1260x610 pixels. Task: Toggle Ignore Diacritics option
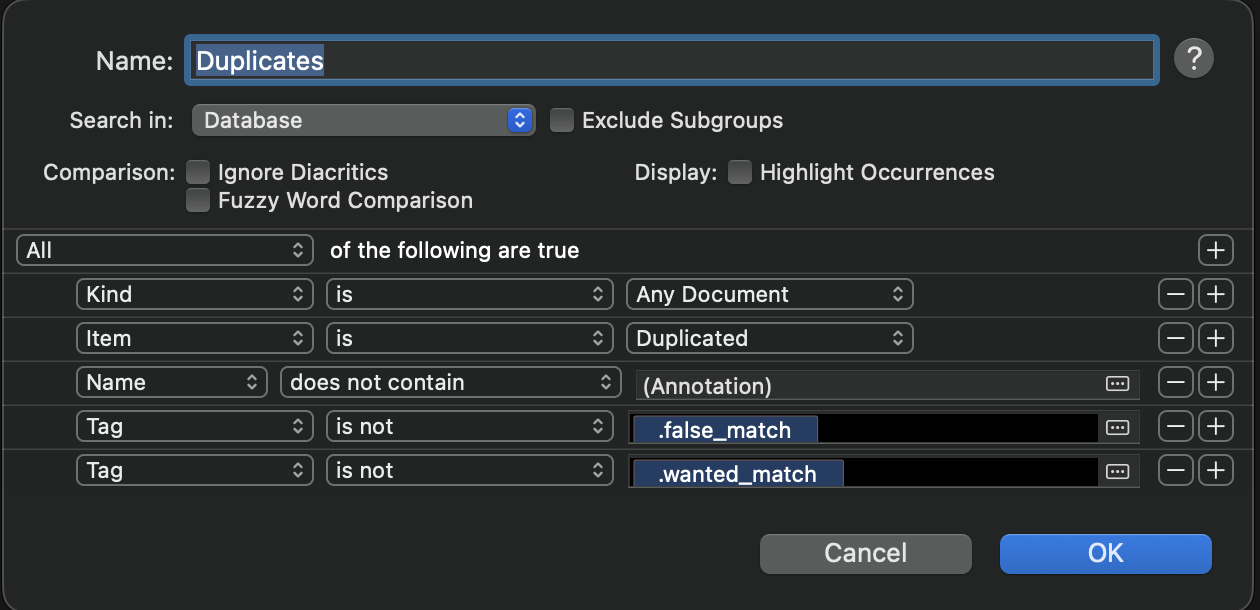coord(199,173)
